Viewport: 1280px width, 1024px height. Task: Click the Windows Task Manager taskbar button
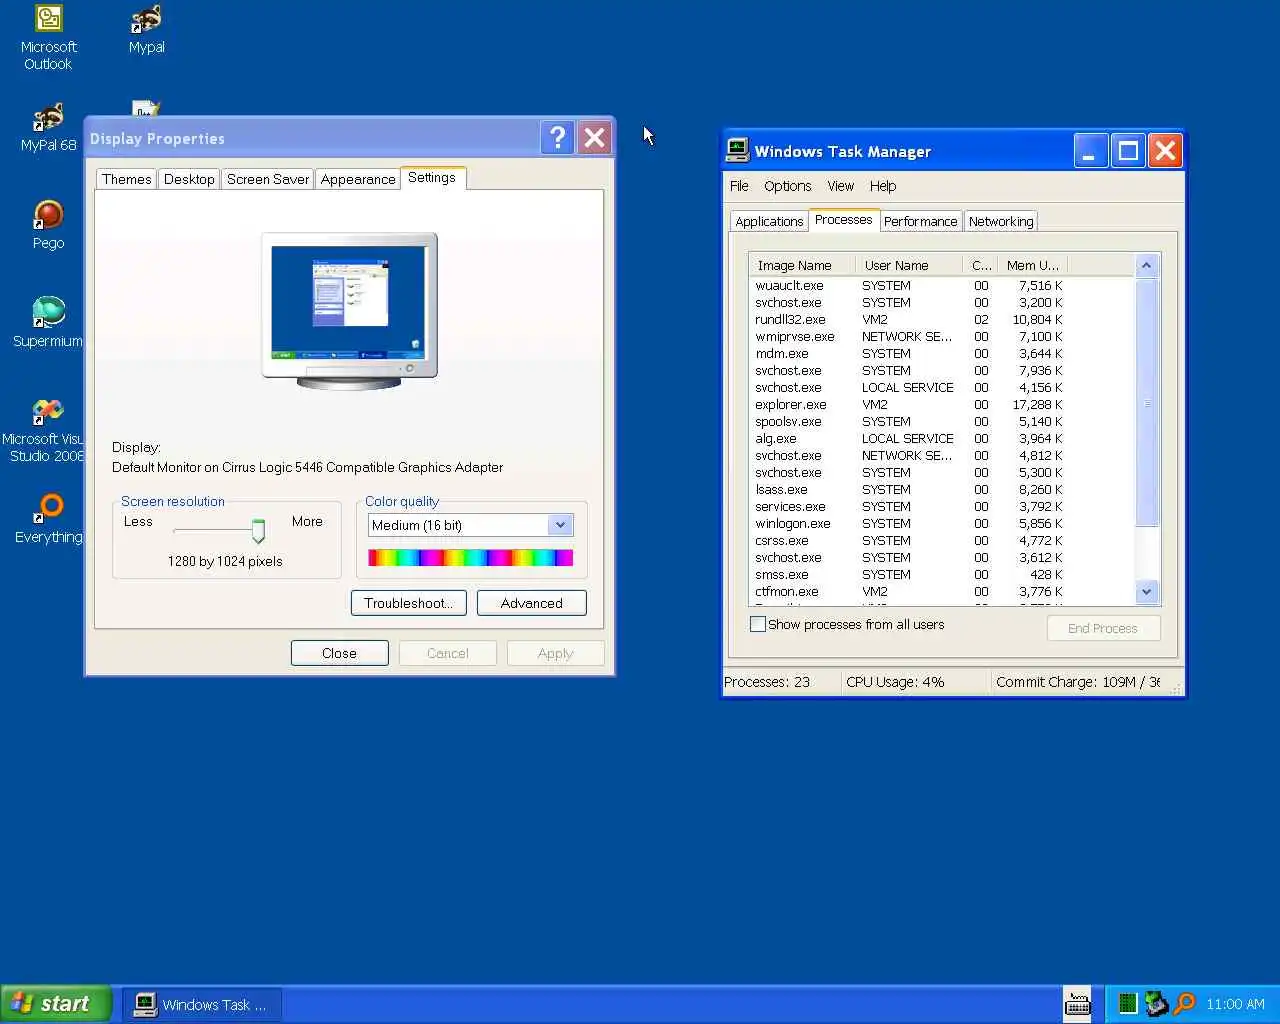coord(202,1004)
